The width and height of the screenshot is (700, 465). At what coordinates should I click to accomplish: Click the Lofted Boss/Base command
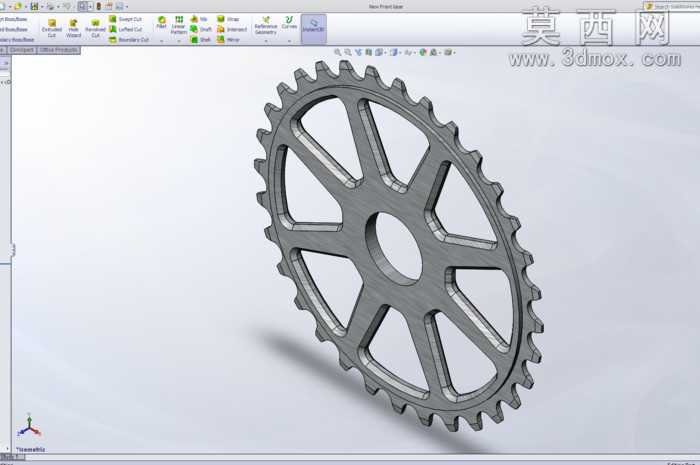point(13,29)
